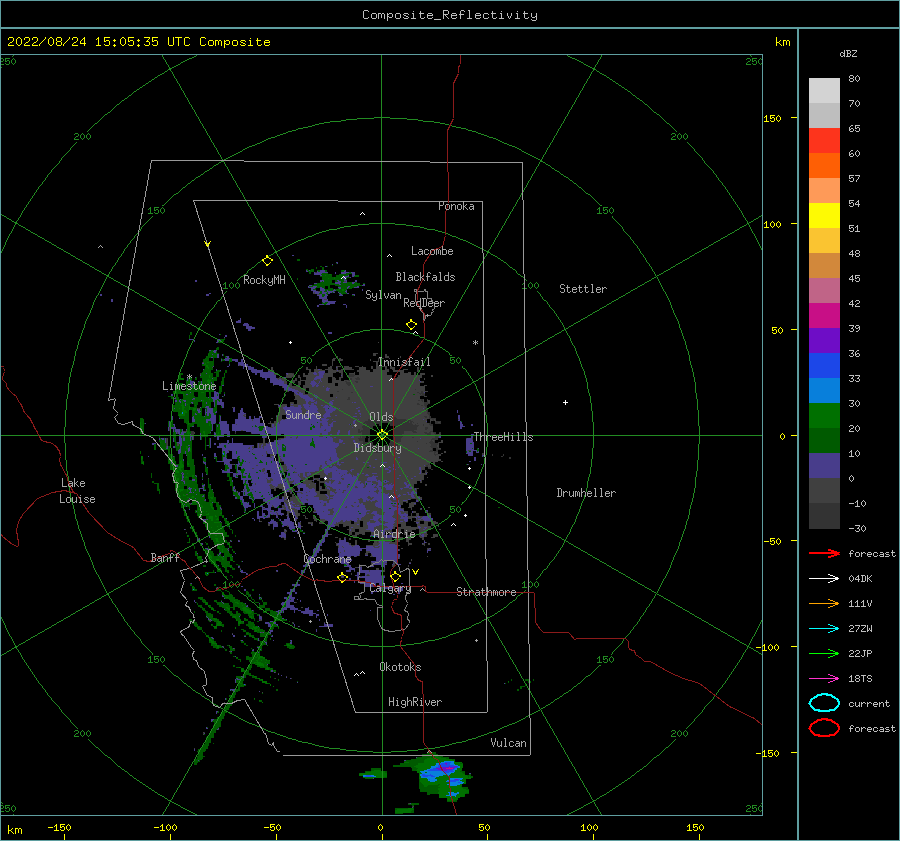Click the red 65 dBZ color swatch
The height and width of the screenshot is (841, 900).
[x=824, y=140]
